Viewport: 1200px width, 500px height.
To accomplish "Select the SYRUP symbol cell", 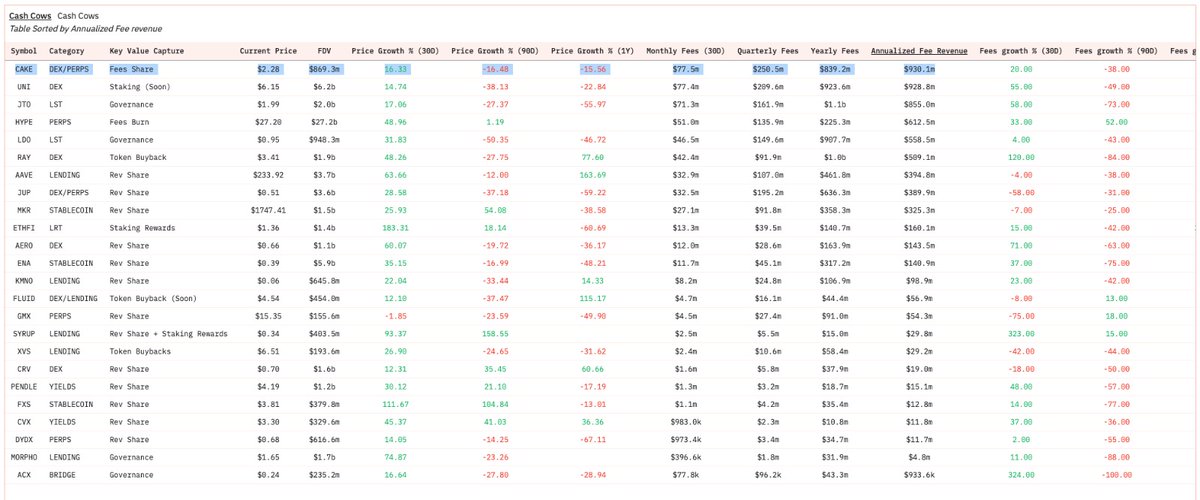I will tap(25, 333).
